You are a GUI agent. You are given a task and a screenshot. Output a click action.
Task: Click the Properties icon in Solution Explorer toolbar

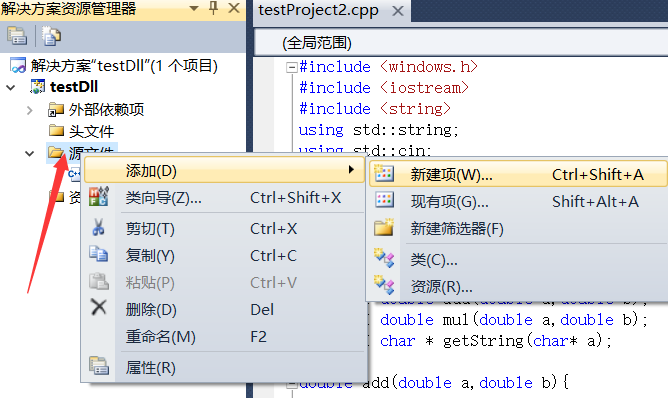[x=17, y=36]
